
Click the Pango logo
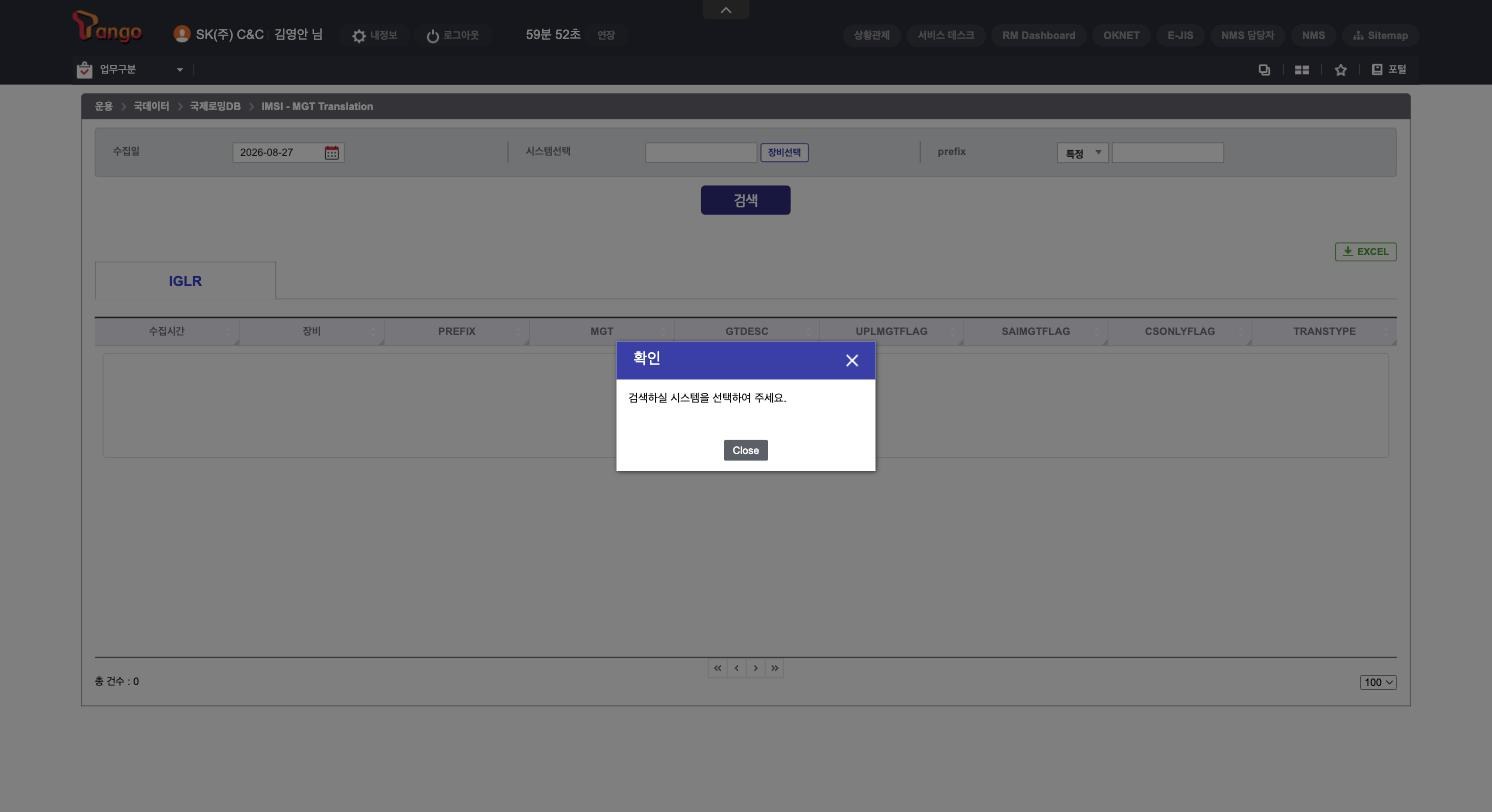tap(107, 28)
